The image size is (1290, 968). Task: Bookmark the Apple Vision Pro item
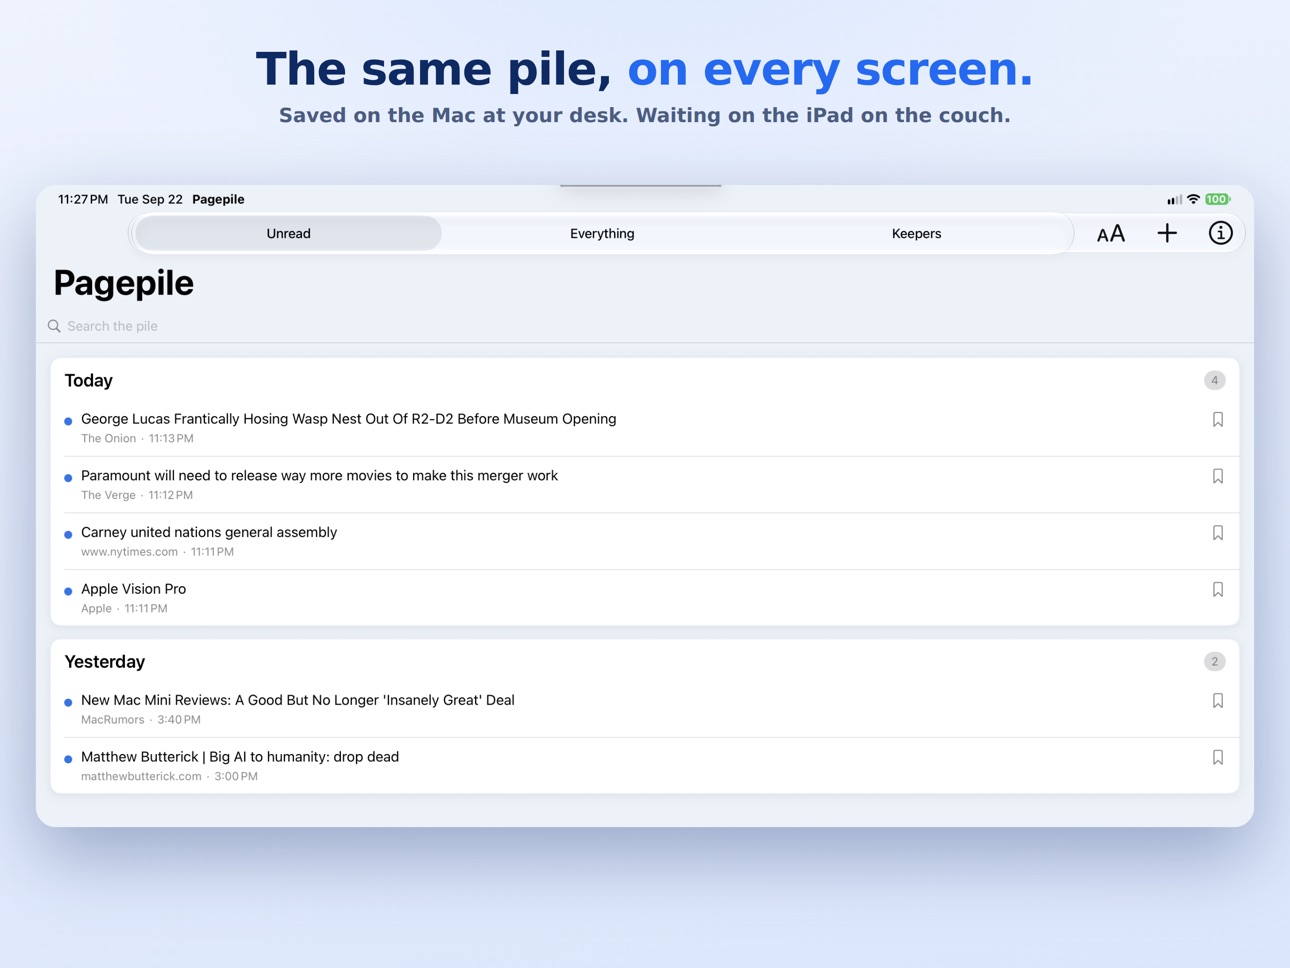pos(1218,590)
